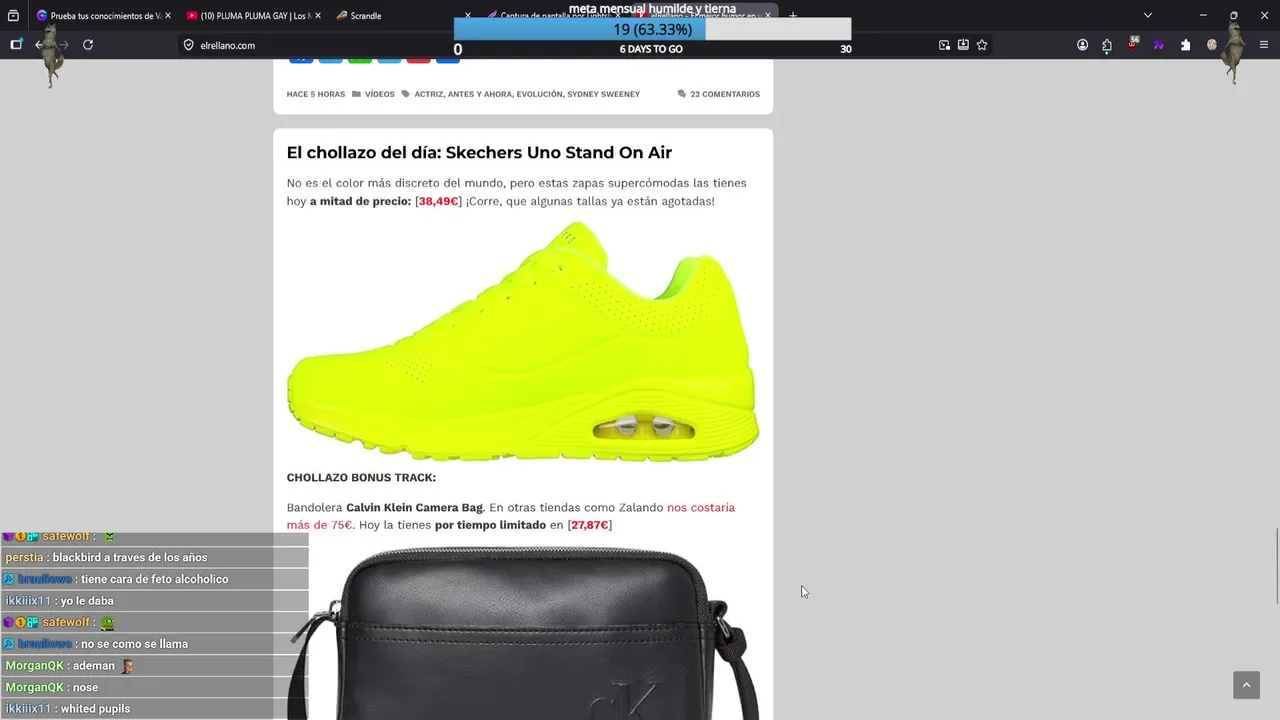The image size is (1280, 720).
Task: Click MorganQK's 'ademan' chat message
Action: point(94,666)
